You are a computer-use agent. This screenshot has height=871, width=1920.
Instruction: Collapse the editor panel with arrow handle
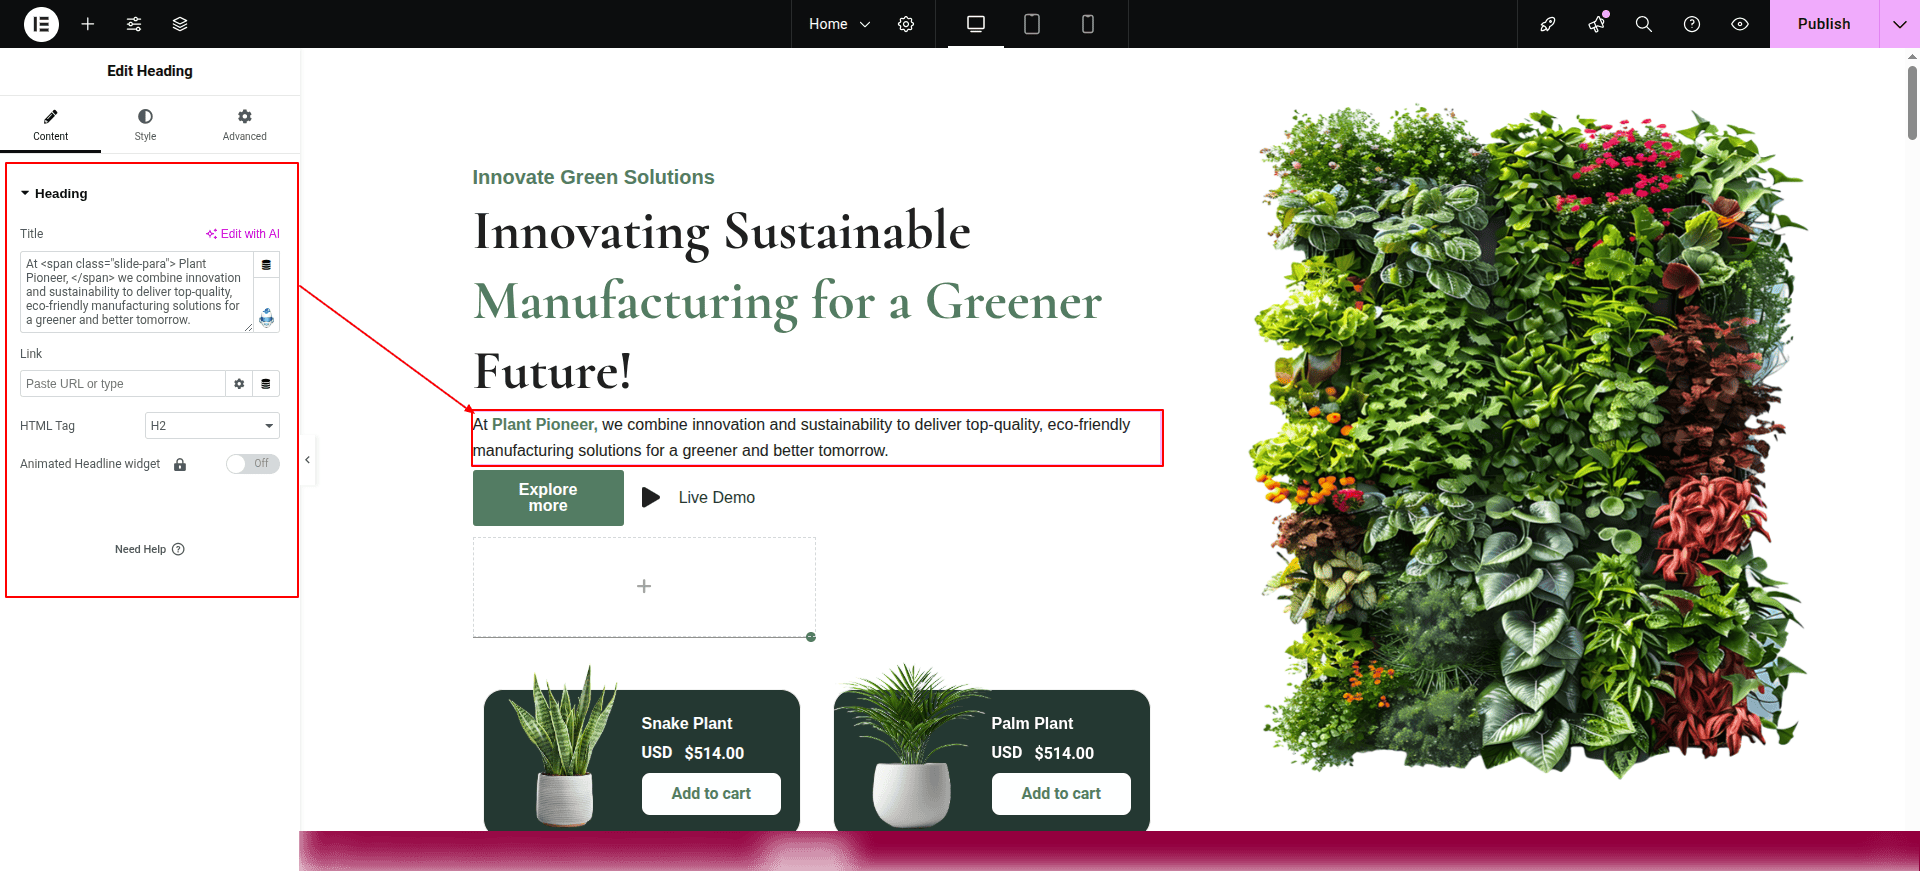coord(308,460)
